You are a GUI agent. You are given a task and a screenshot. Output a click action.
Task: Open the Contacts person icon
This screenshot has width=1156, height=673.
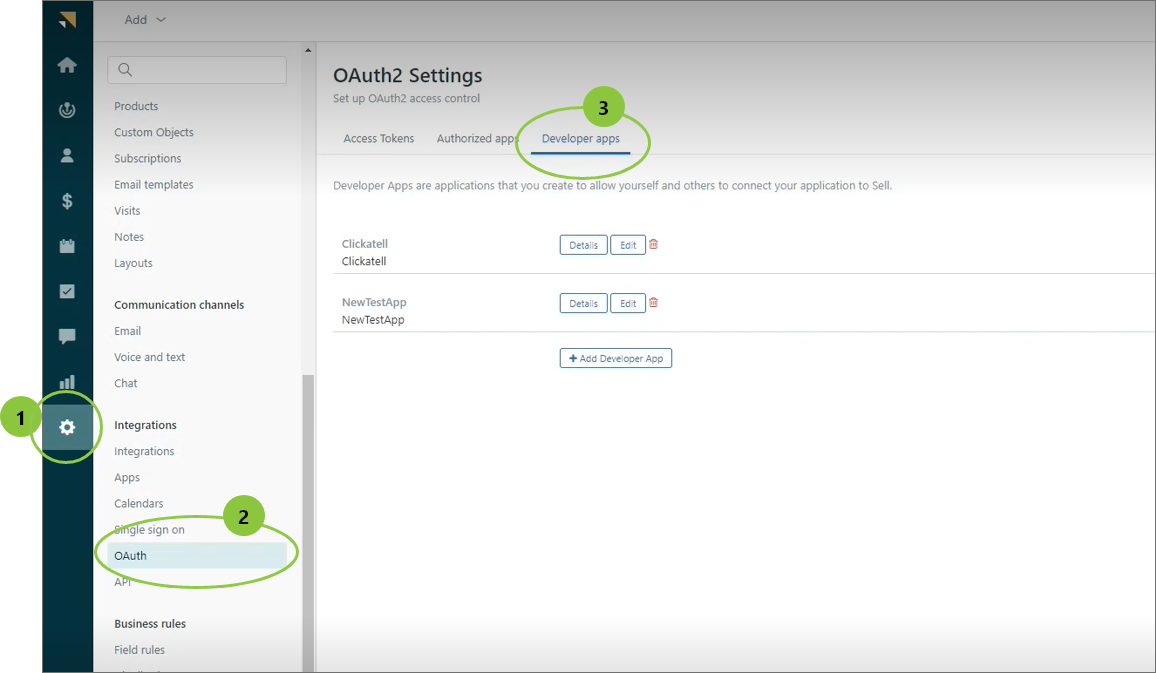[67, 155]
